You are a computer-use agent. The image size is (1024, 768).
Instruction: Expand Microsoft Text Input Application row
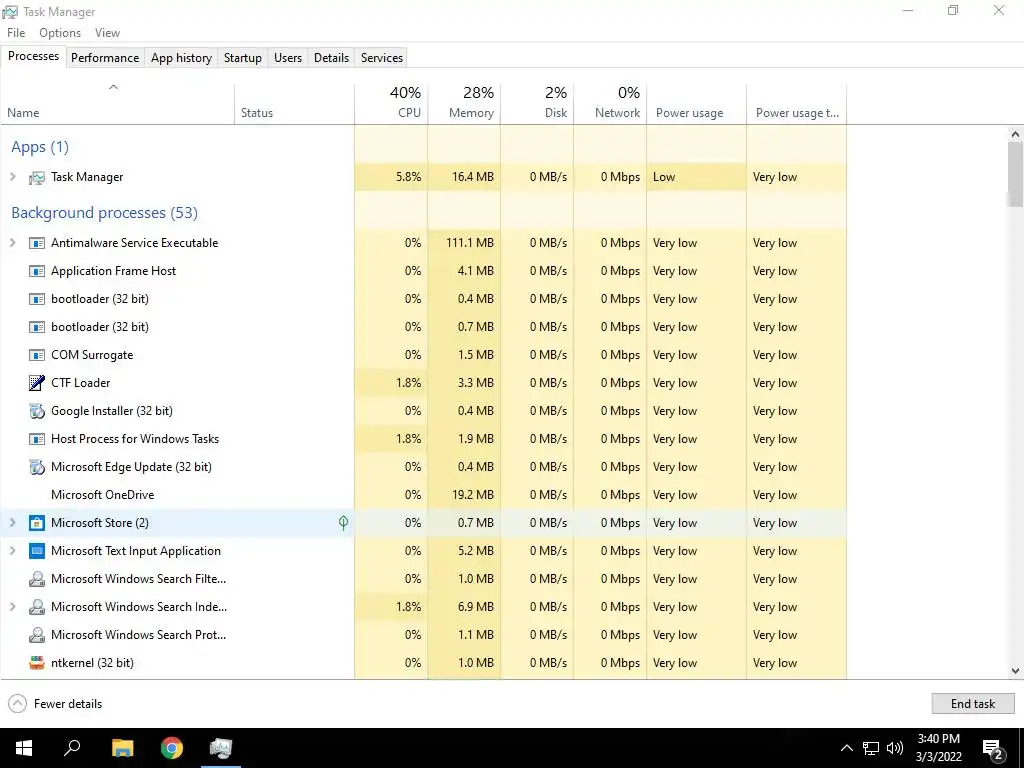click(12, 551)
